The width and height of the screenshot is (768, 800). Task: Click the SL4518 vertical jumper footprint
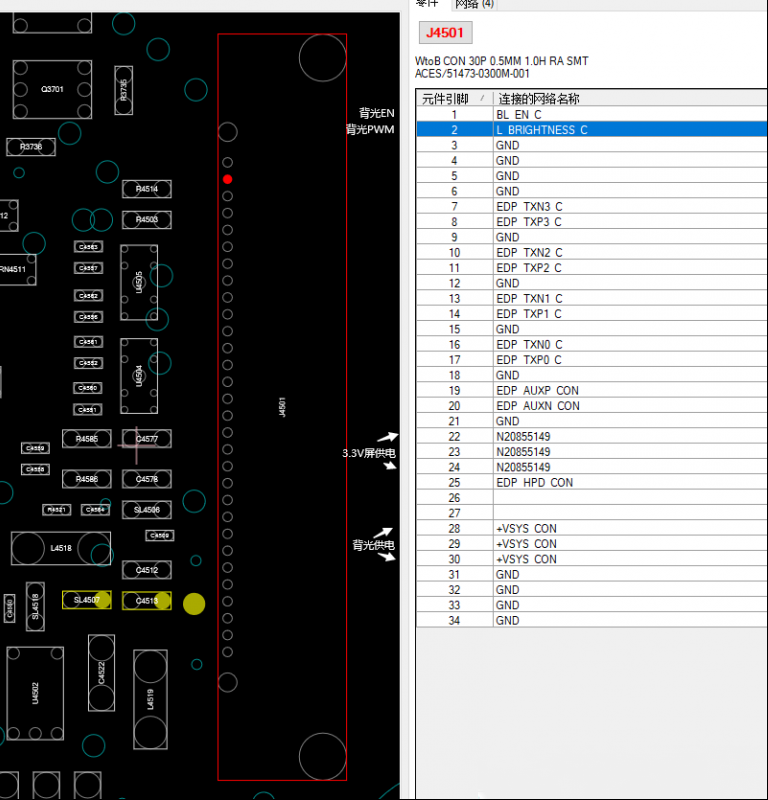tap(35, 607)
